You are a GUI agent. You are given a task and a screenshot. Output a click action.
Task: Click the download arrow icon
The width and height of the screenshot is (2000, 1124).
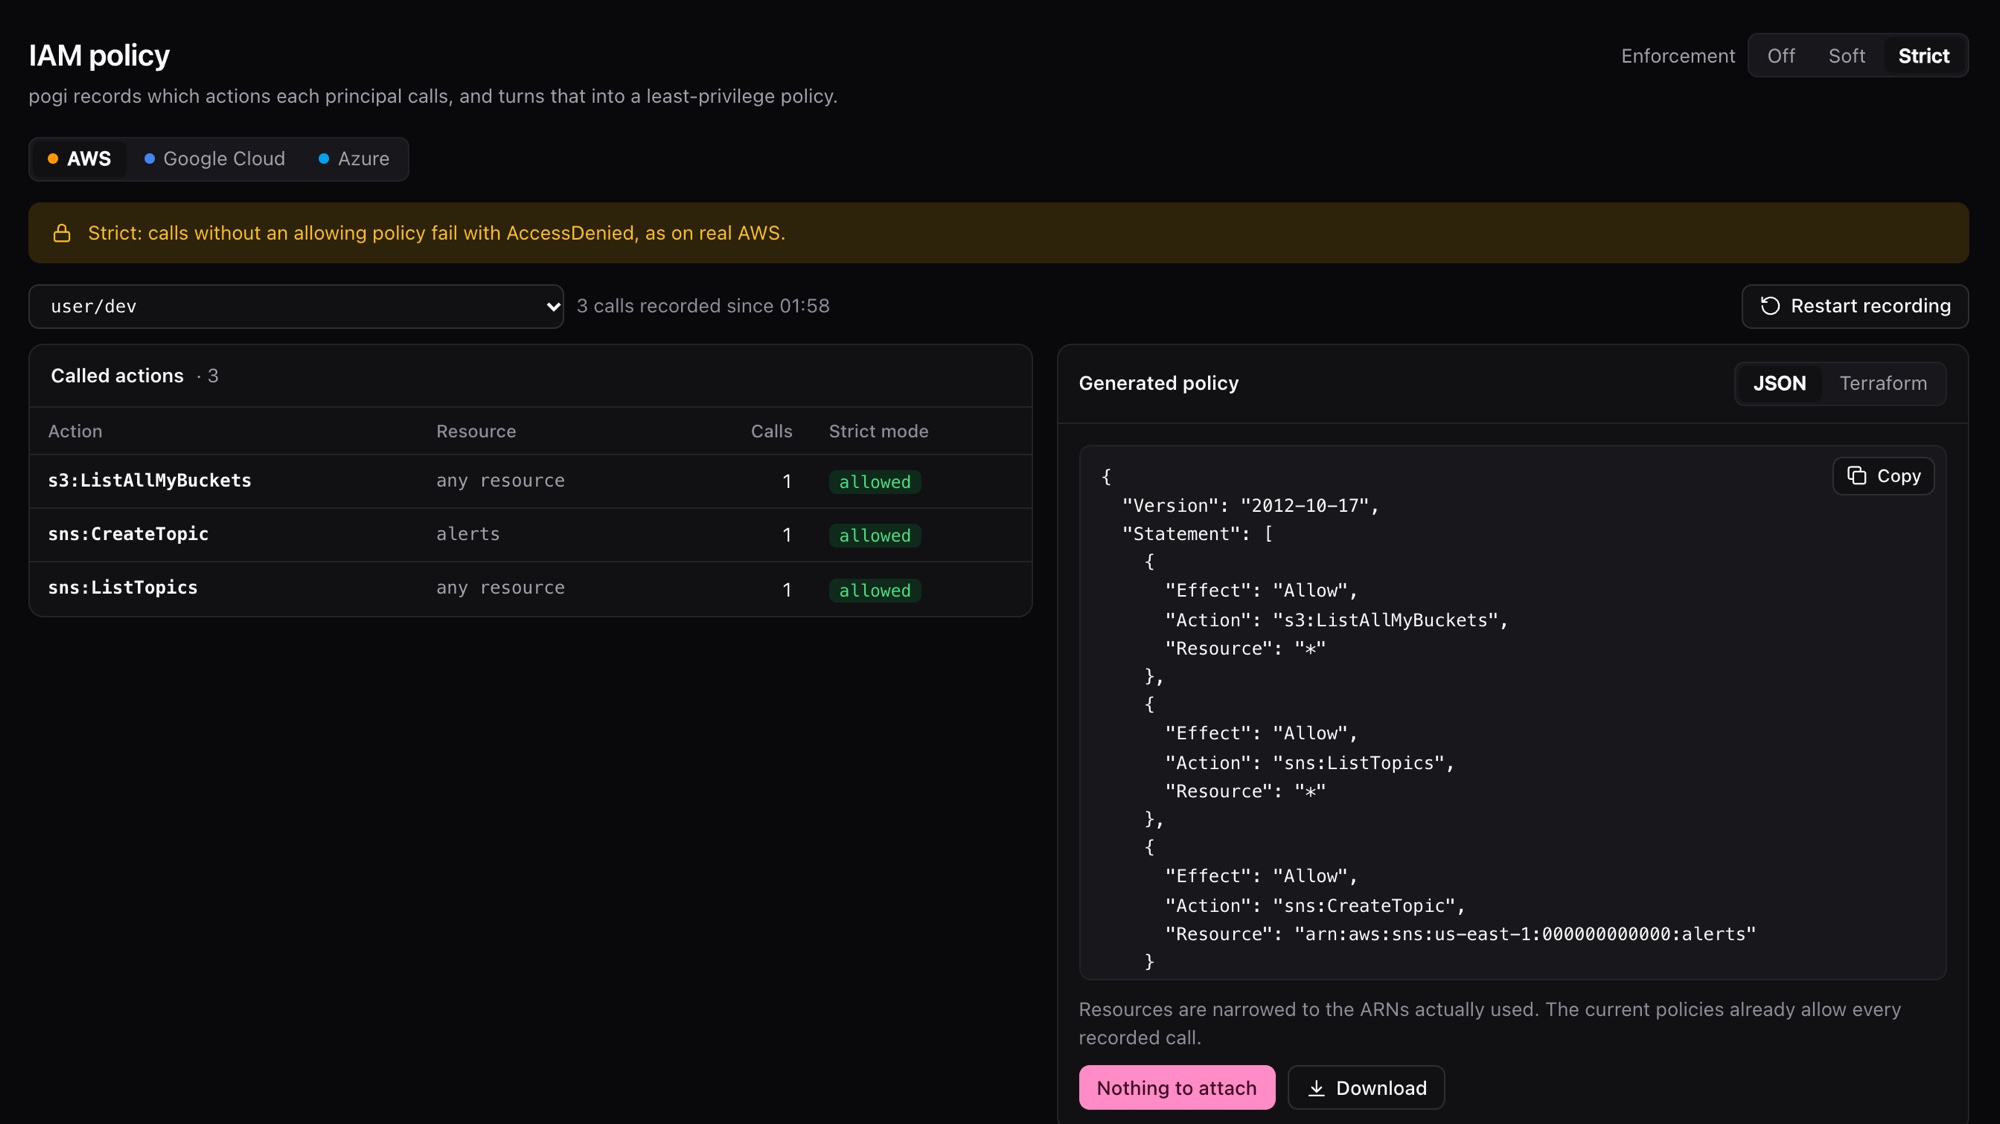pos(1316,1088)
